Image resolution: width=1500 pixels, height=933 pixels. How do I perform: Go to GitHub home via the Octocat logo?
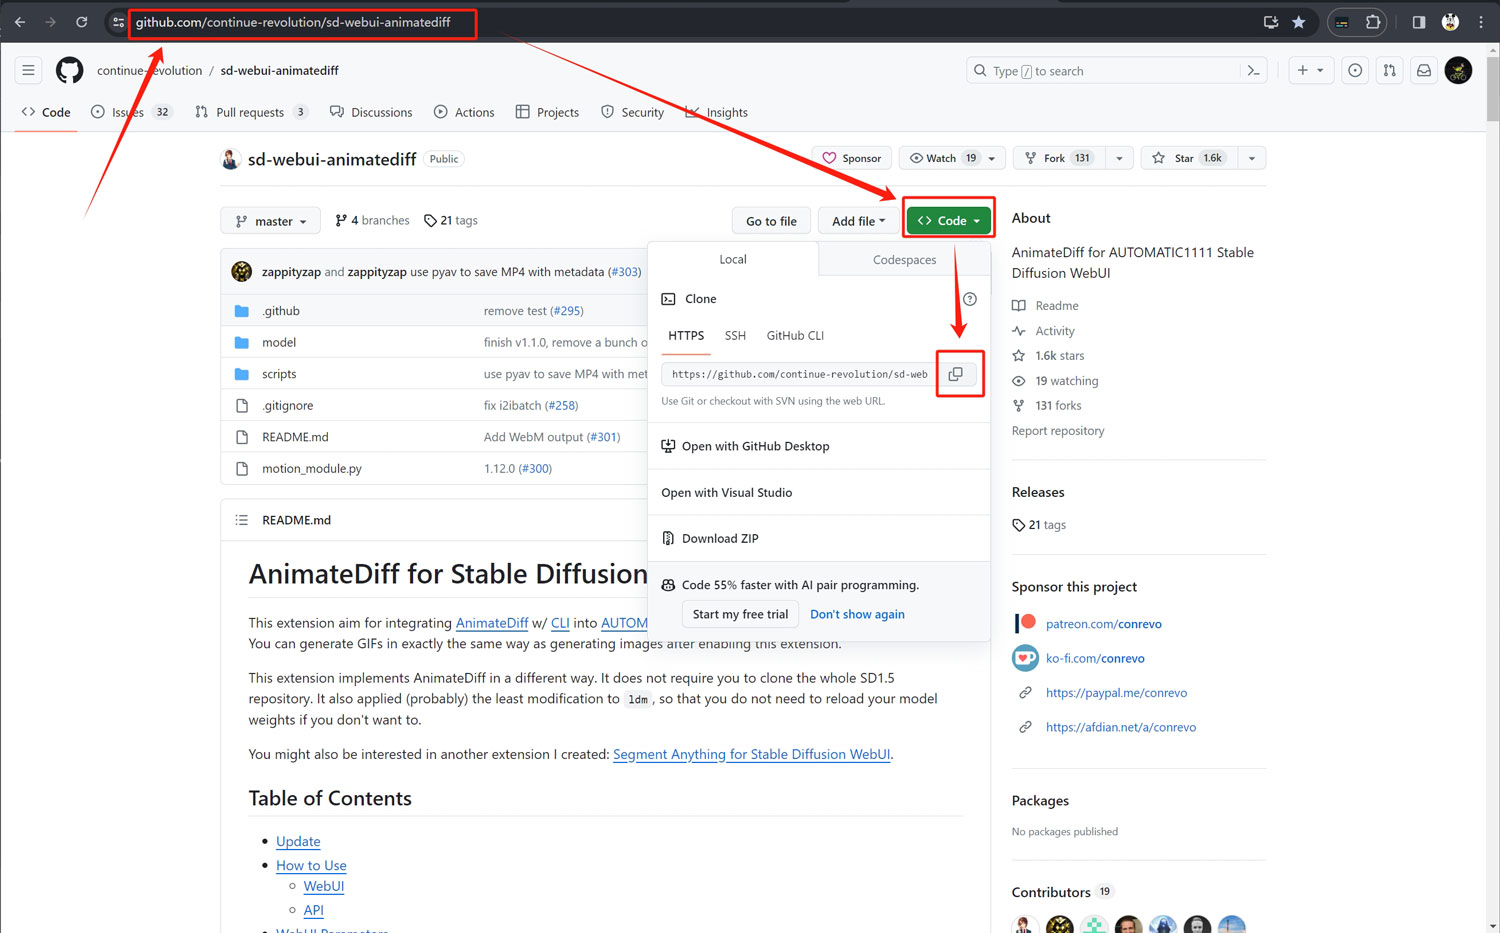(x=69, y=71)
